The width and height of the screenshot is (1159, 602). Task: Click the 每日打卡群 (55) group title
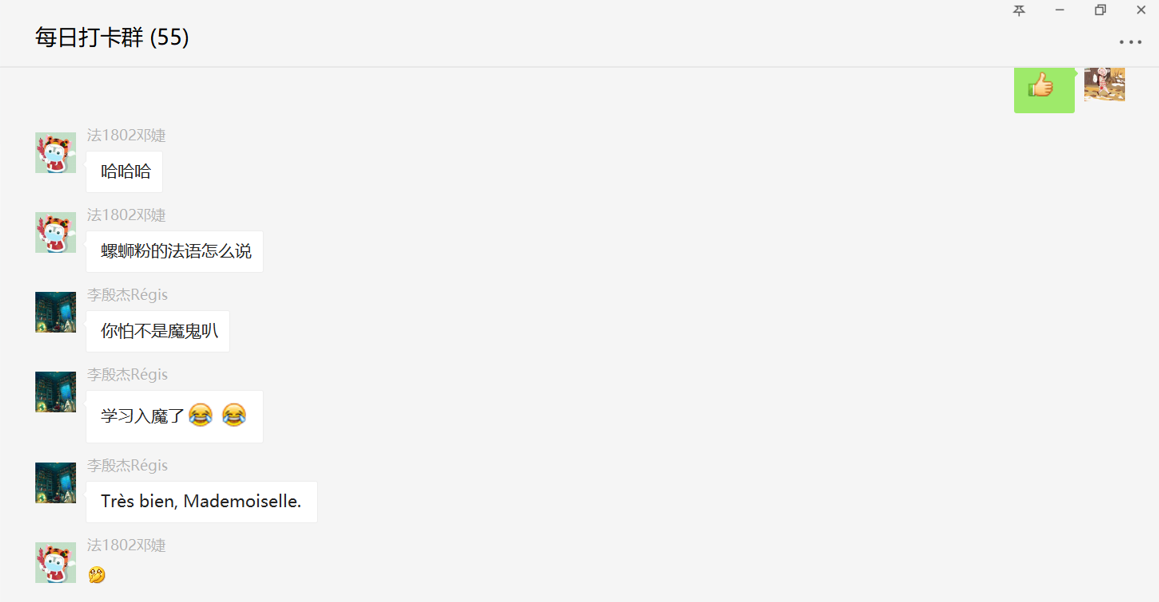(112, 37)
